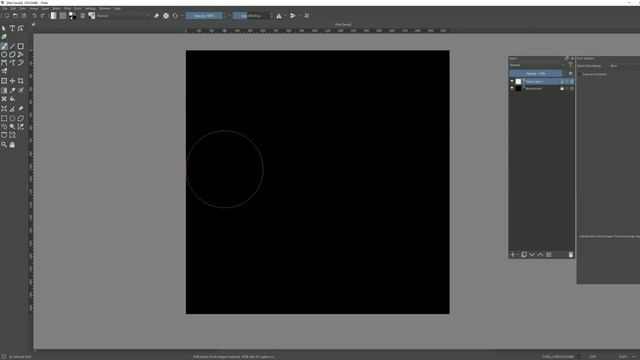The height and width of the screenshot is (360, 640).
Task: Delete the selected layer
Action: click(x=571, y=255)
